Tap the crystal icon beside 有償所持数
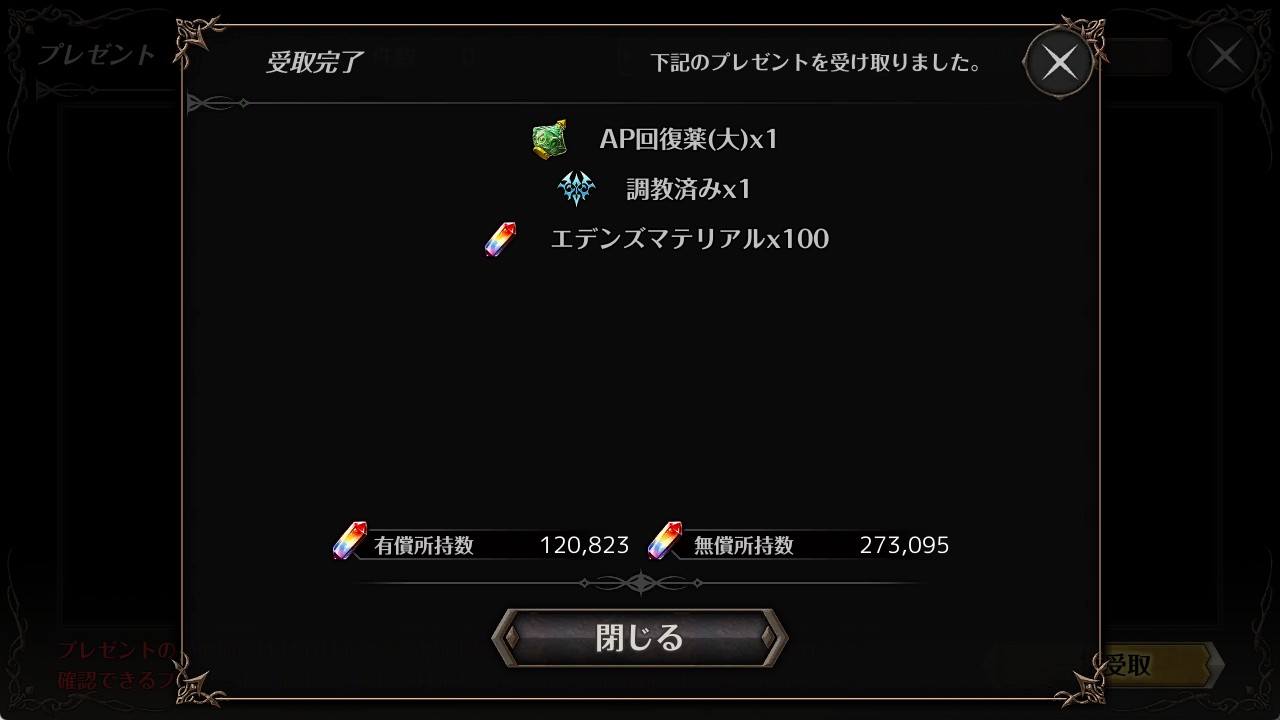This screenshot has width=1280, height=720. point(350,541)
